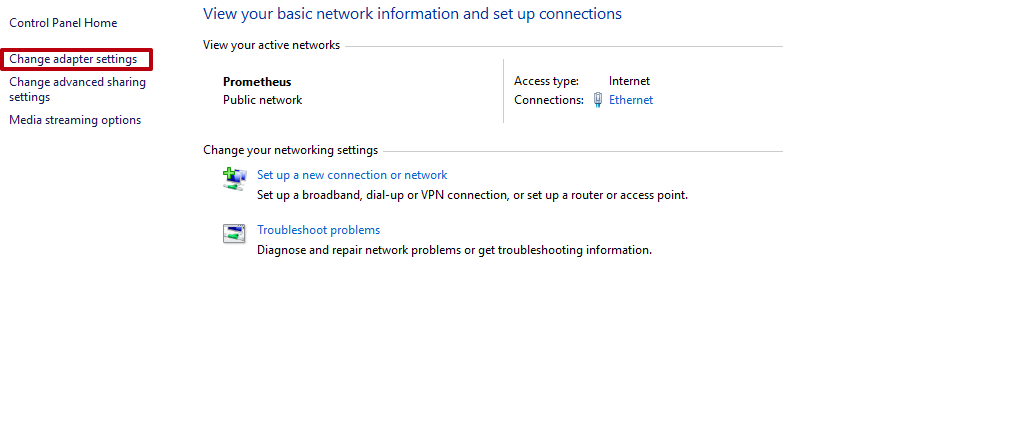The height and width of the screenshot is (447, 1024).
Task: Open Change adapter settings
Action: click(x=73, y=60)
